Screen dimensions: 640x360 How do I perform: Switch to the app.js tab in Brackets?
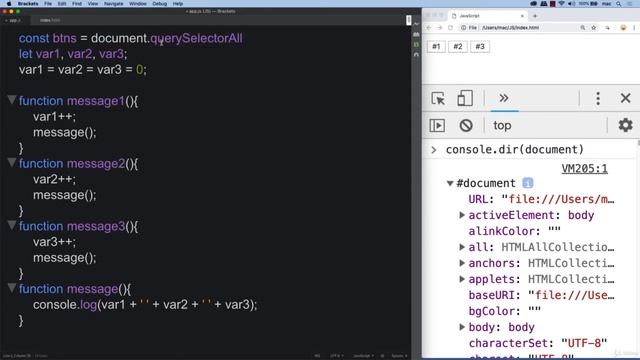[14, 20]
